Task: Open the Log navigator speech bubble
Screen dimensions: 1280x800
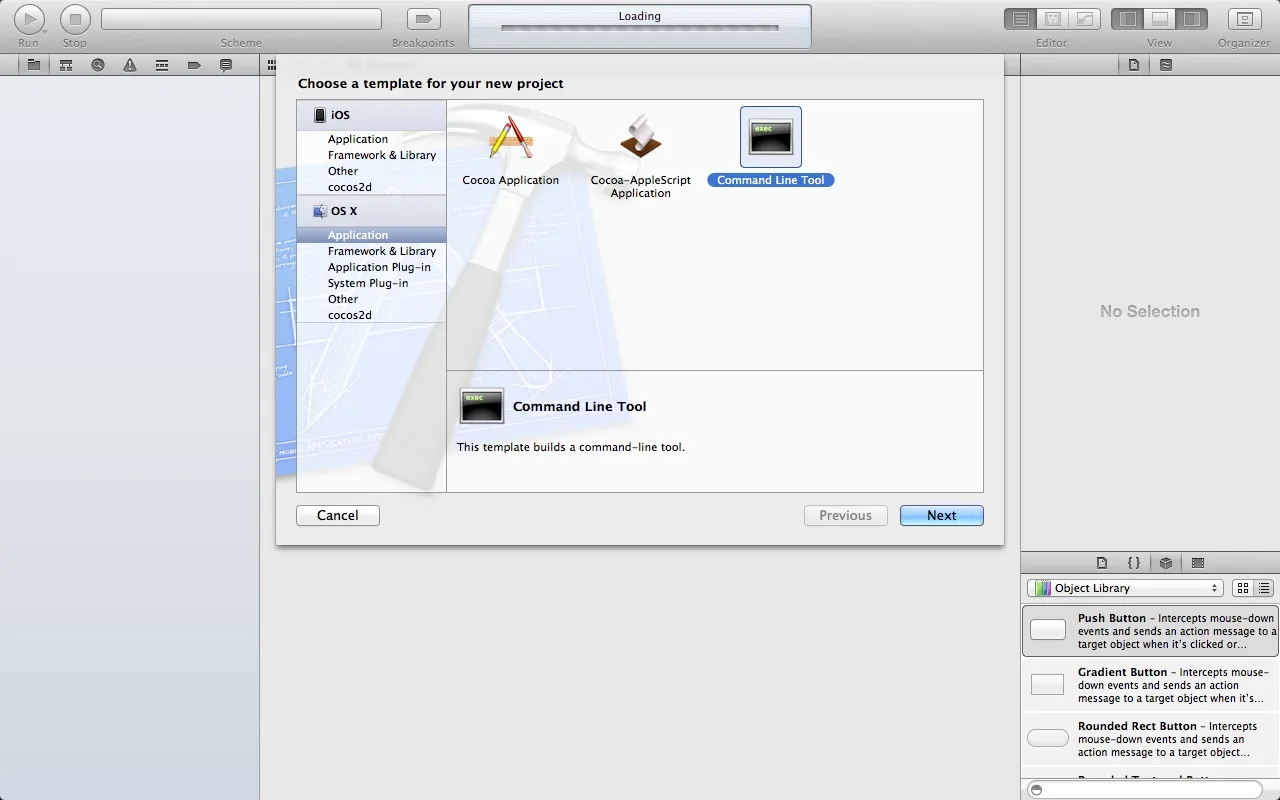Action: click(226, 64)
